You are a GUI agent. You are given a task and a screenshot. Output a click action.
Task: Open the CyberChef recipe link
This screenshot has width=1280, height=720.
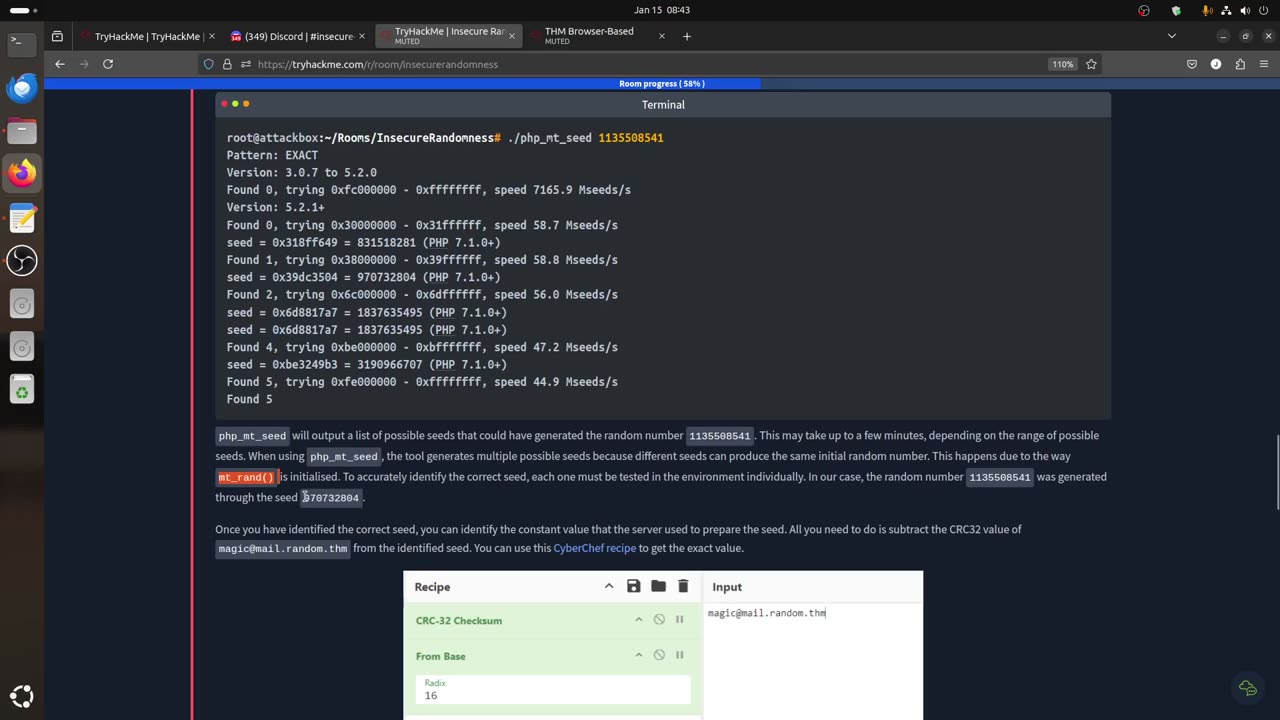pos(595,548)
